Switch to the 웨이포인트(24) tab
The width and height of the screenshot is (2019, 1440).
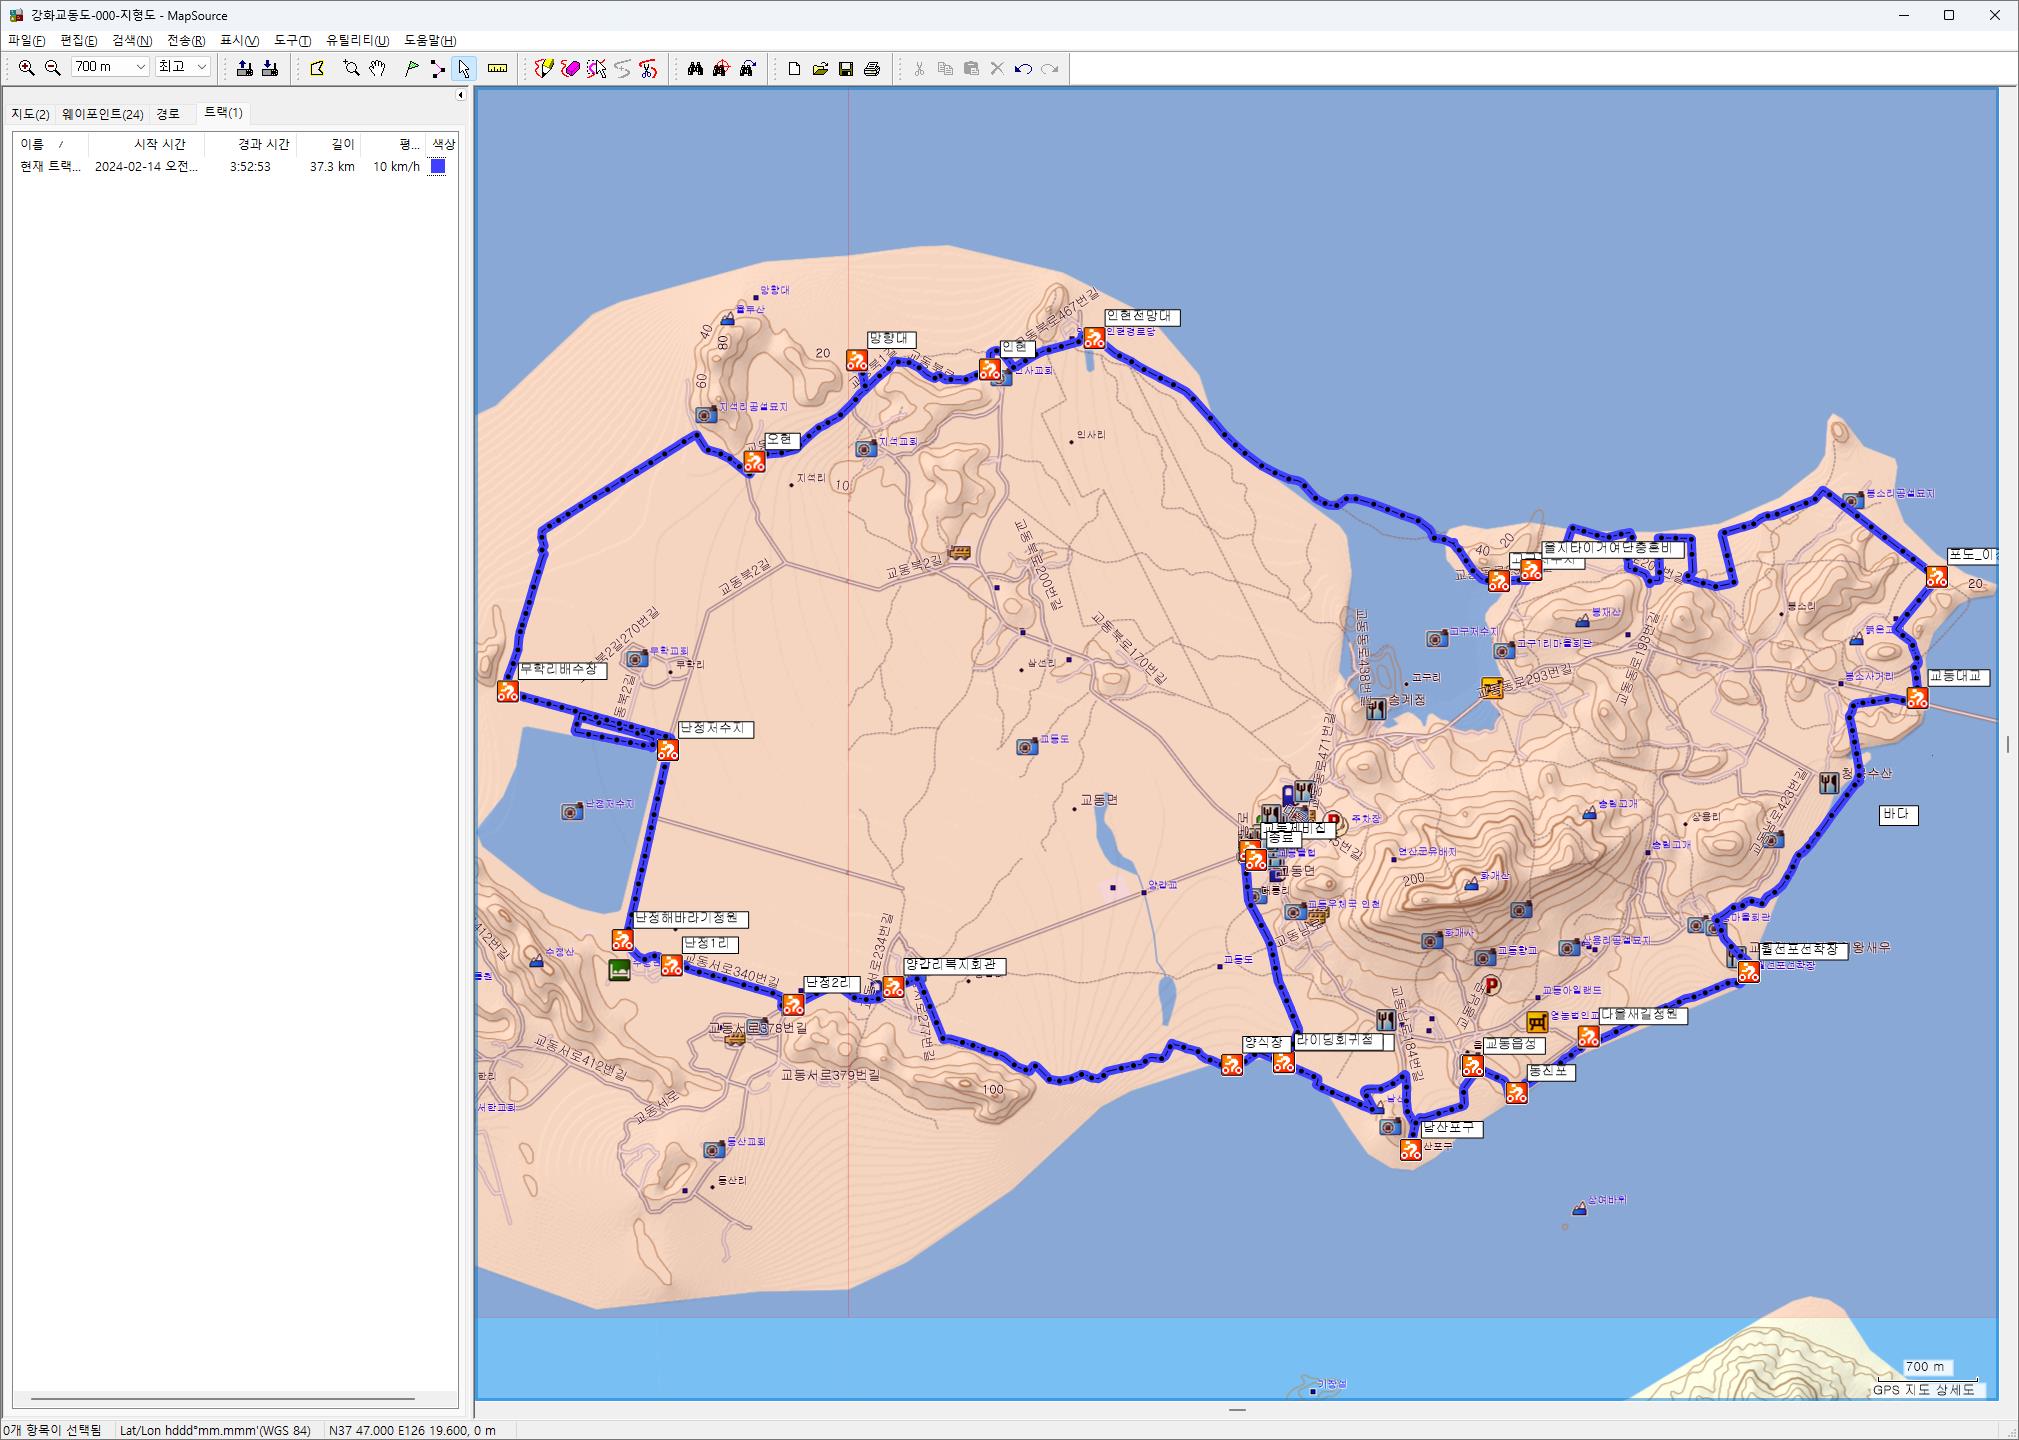point(102,114)
